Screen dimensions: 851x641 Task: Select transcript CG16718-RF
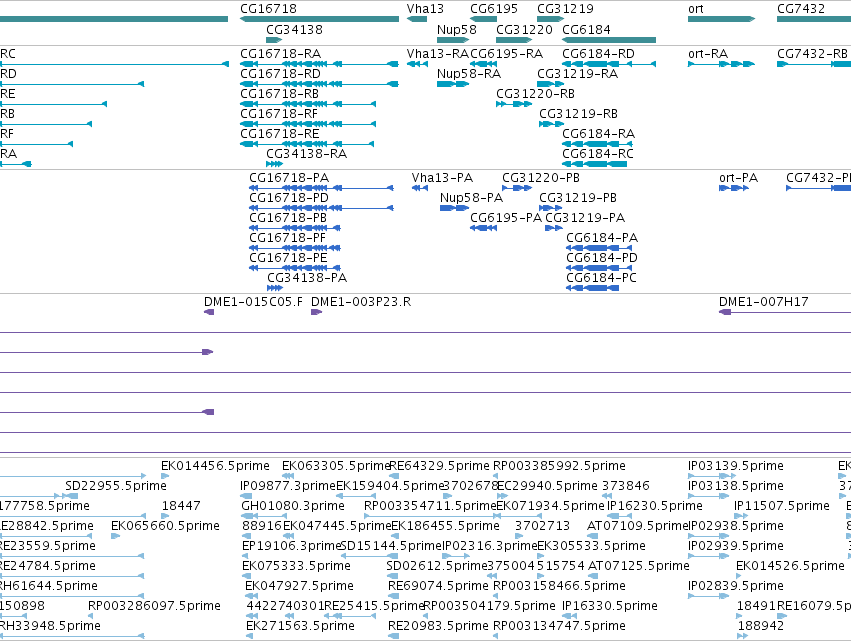tap(279, 114)
